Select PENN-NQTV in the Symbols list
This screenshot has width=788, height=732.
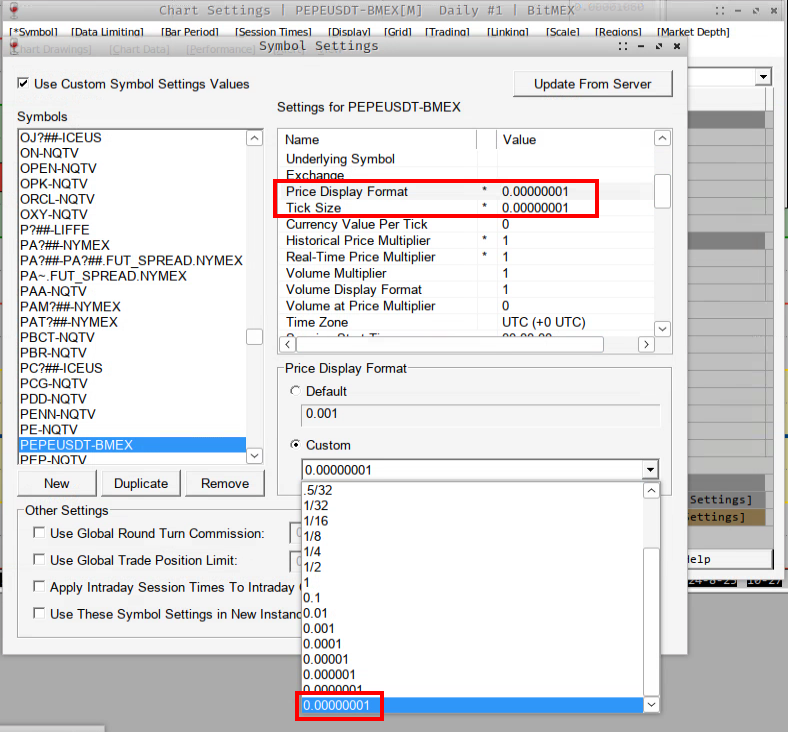[x=132, y=414]
